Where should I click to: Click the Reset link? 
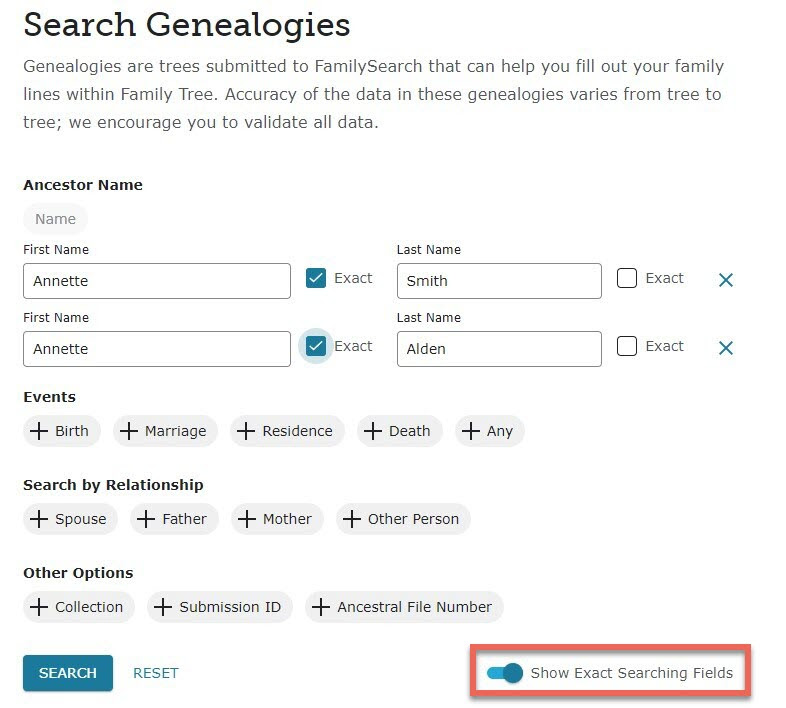pos(156,673)
